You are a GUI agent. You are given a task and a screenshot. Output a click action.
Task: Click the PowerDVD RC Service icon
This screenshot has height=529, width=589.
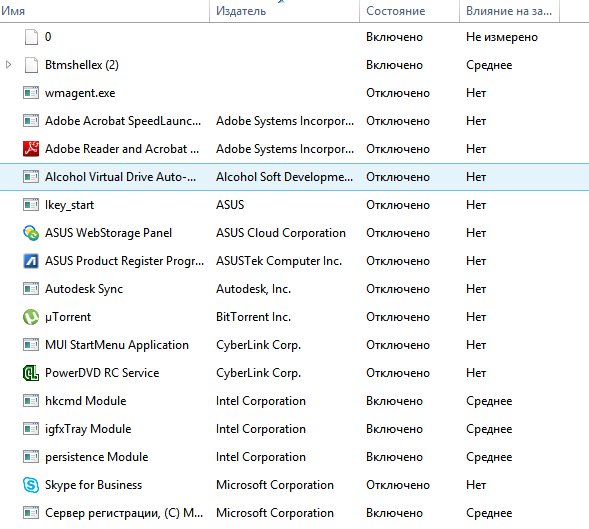pyautogui.click(x=31, y=373)
